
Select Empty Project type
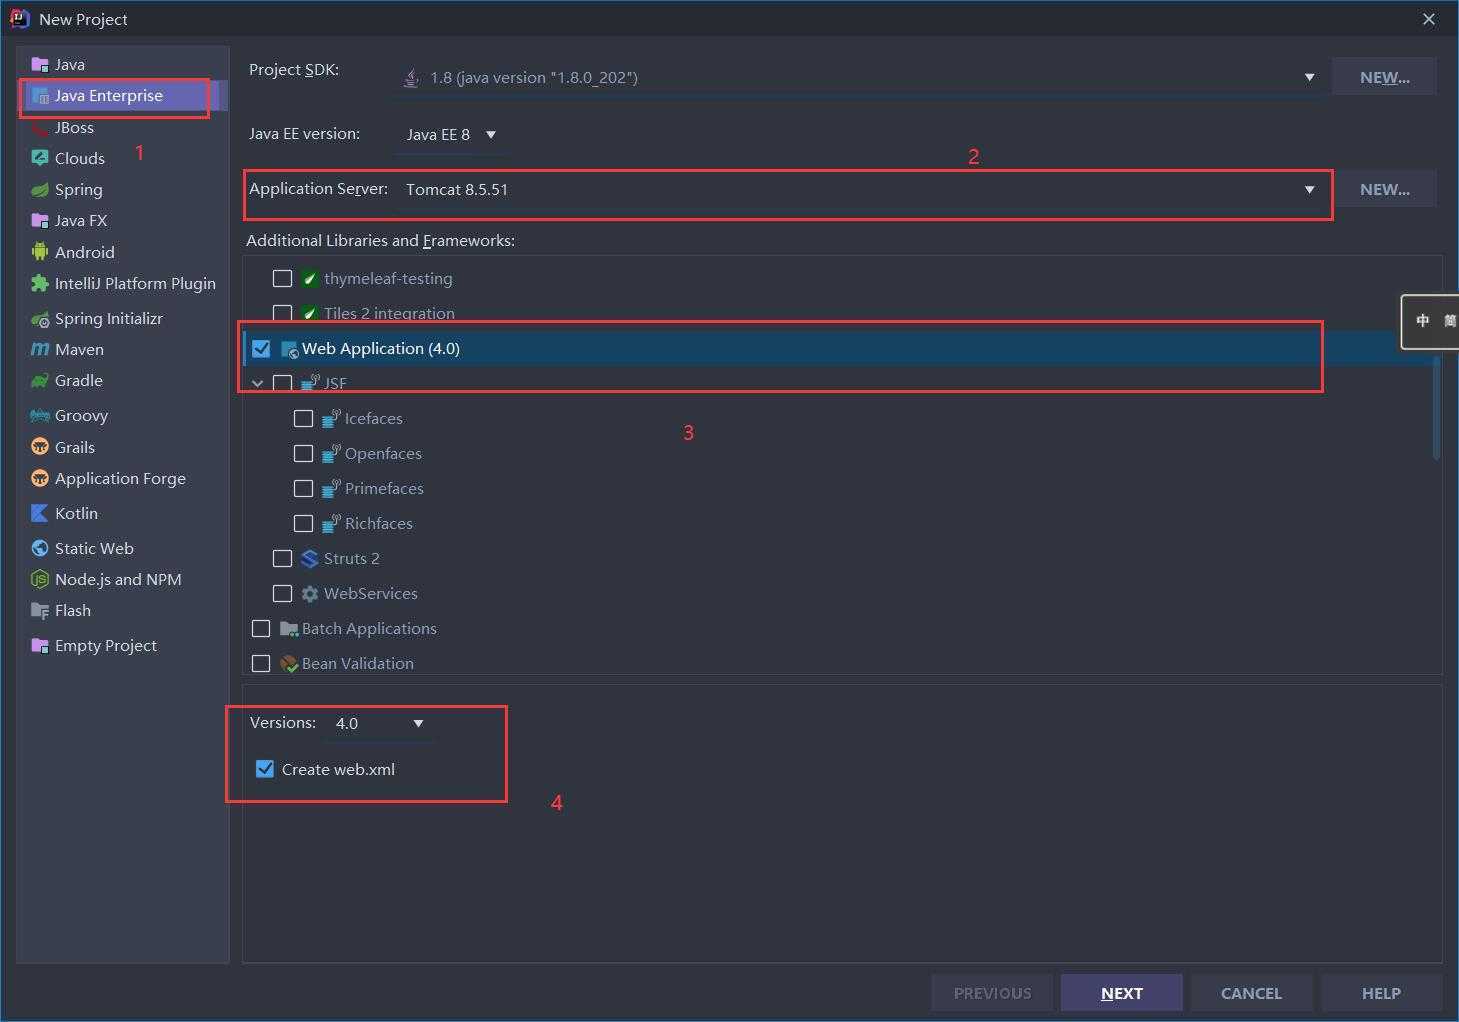click(106, 645)
